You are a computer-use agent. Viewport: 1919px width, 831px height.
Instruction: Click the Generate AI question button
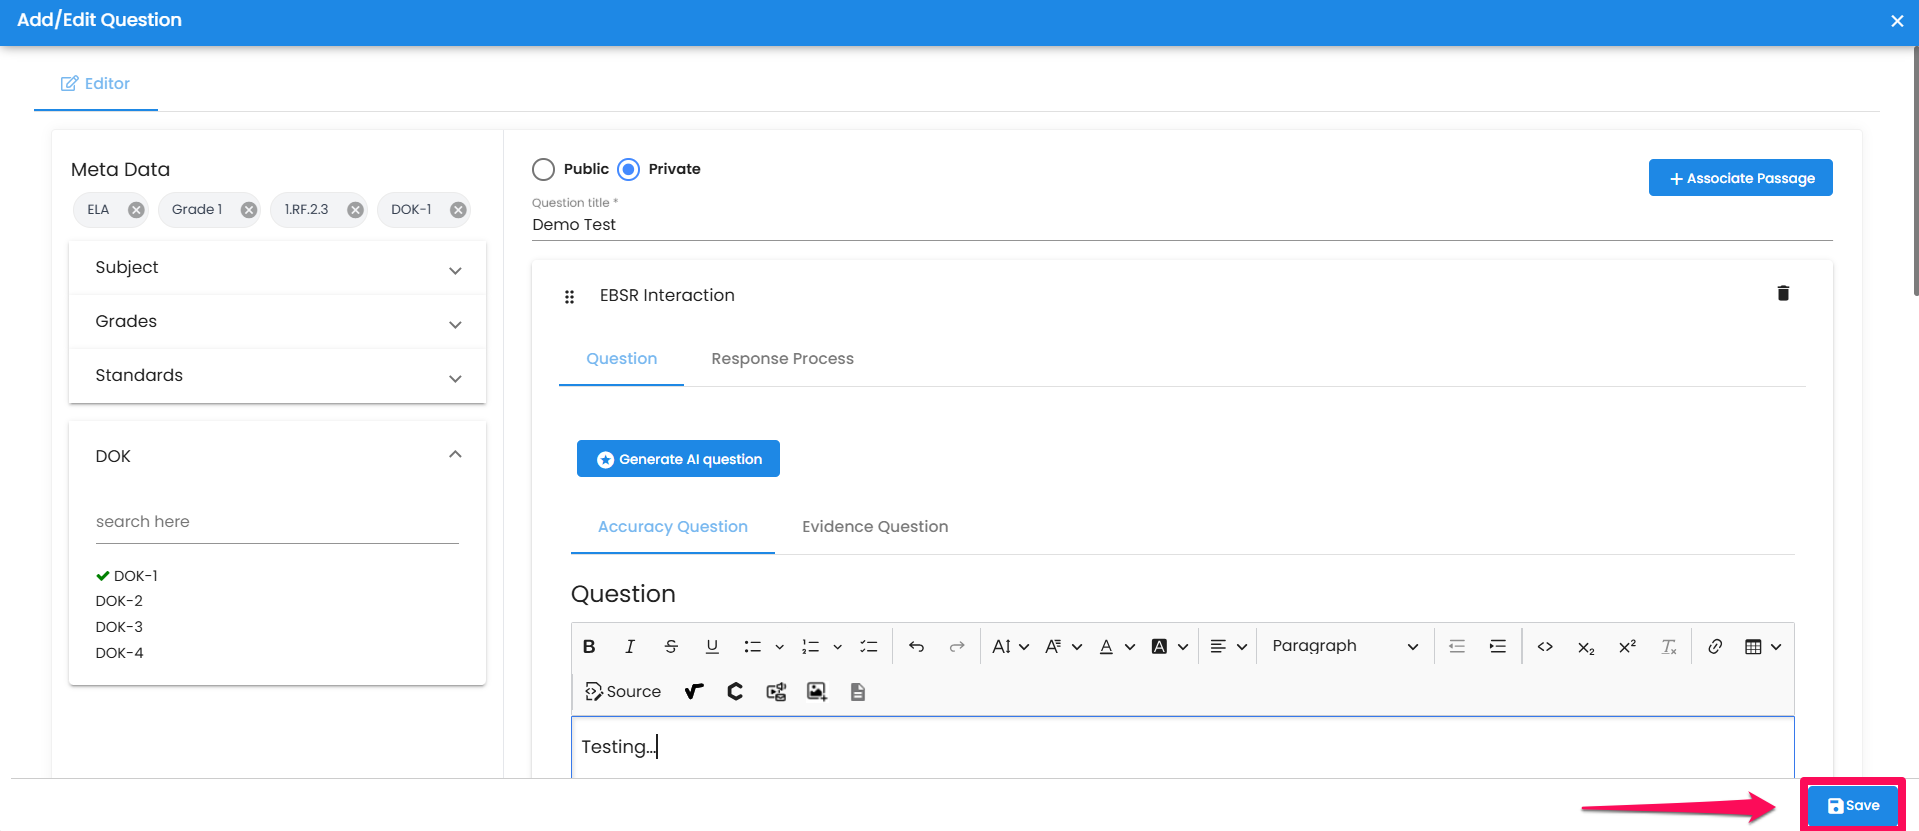coord(678,459)
